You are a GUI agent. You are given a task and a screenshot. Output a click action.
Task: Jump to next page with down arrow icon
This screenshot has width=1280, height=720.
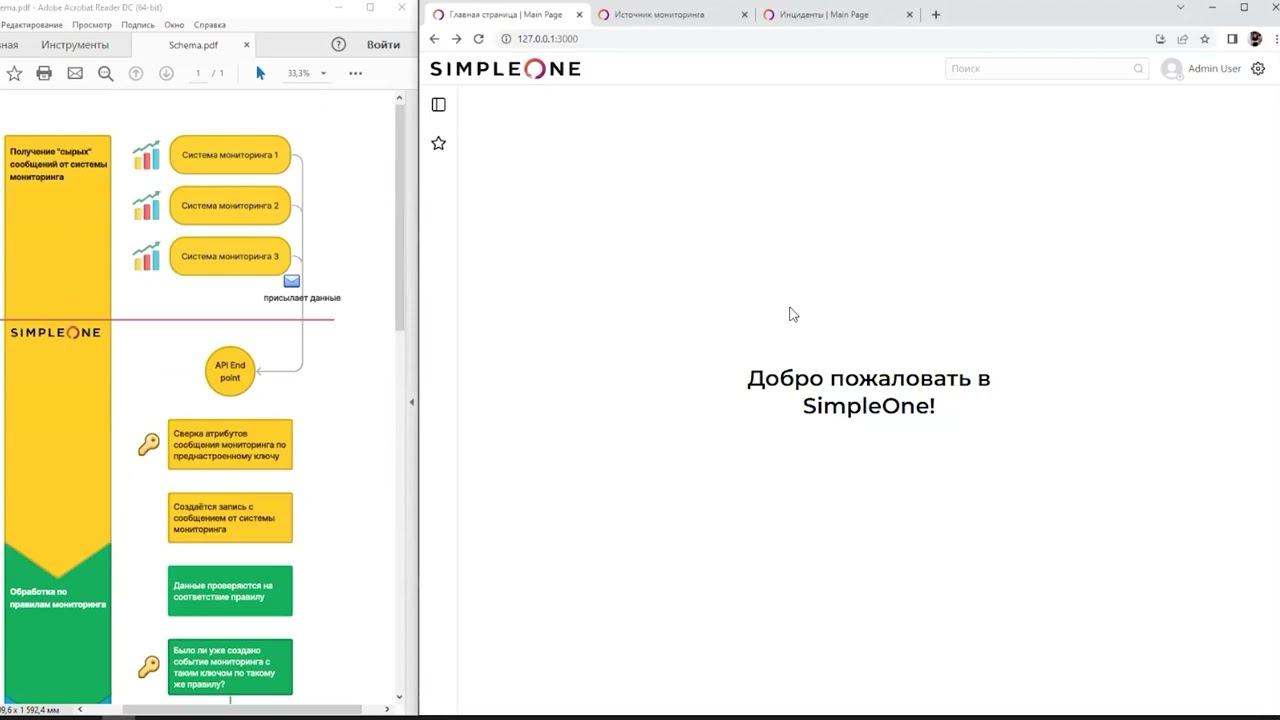[x=167, y=72]
